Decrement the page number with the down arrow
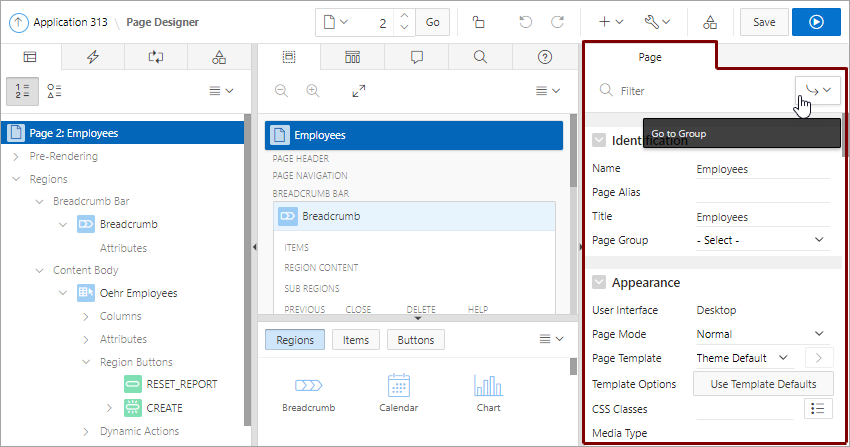 tap(404, 28)
